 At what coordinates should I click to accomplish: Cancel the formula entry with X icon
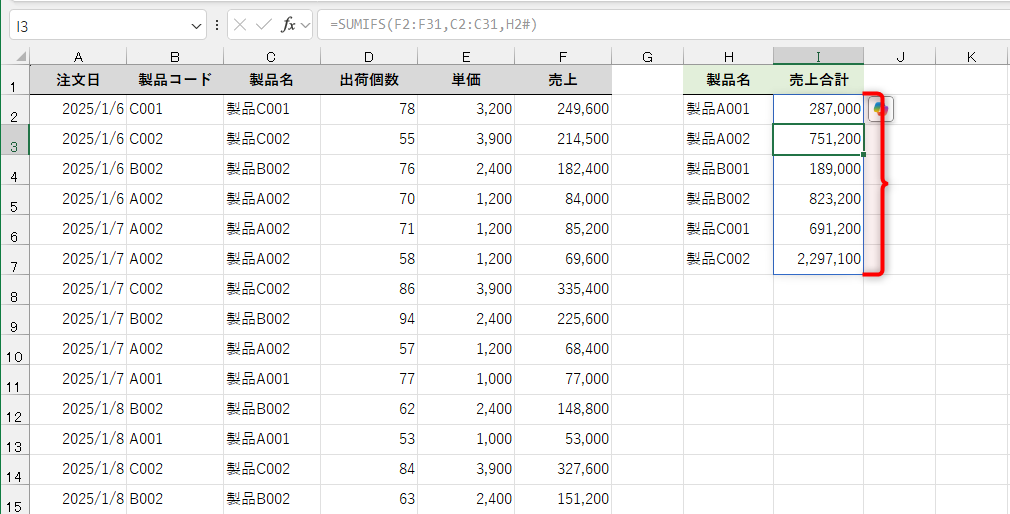(240, 25)
